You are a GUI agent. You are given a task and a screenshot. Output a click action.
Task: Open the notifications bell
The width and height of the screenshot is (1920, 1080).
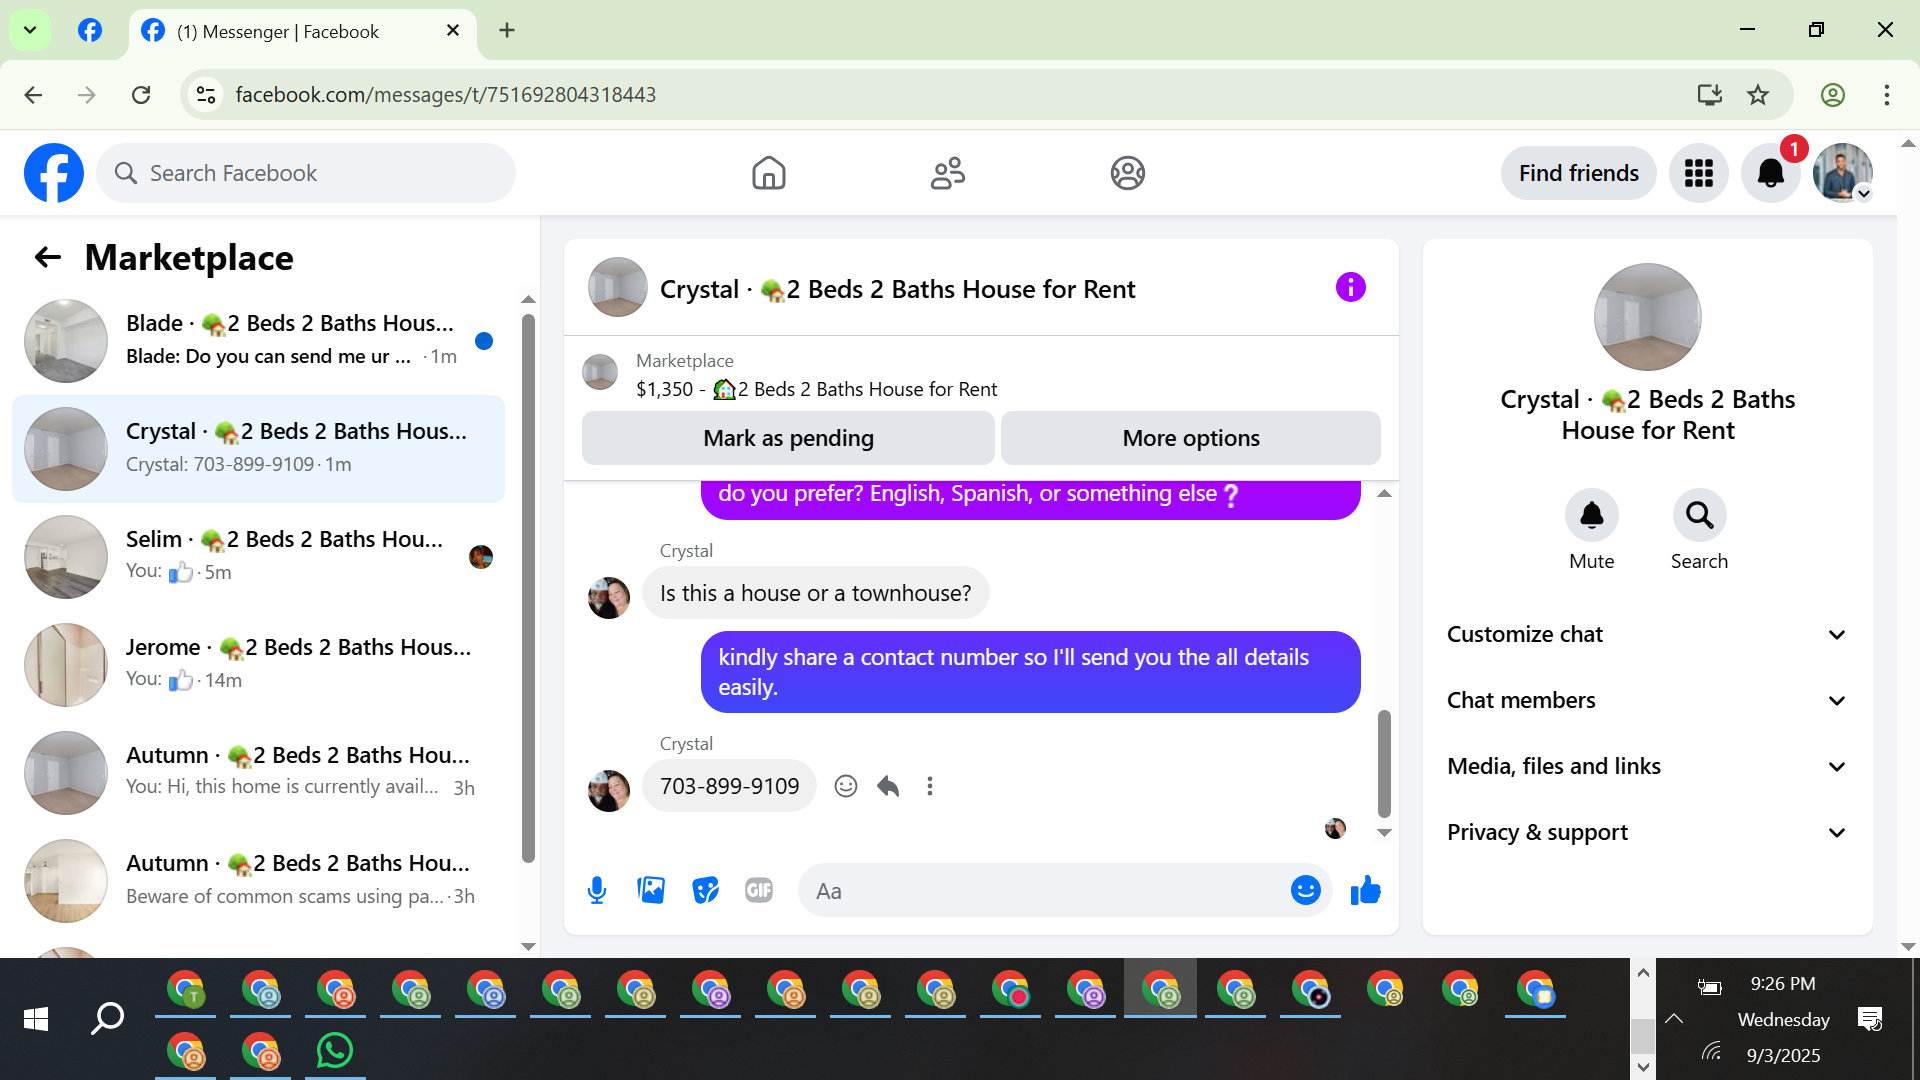pyautogui.click(x=1771, y=173)
